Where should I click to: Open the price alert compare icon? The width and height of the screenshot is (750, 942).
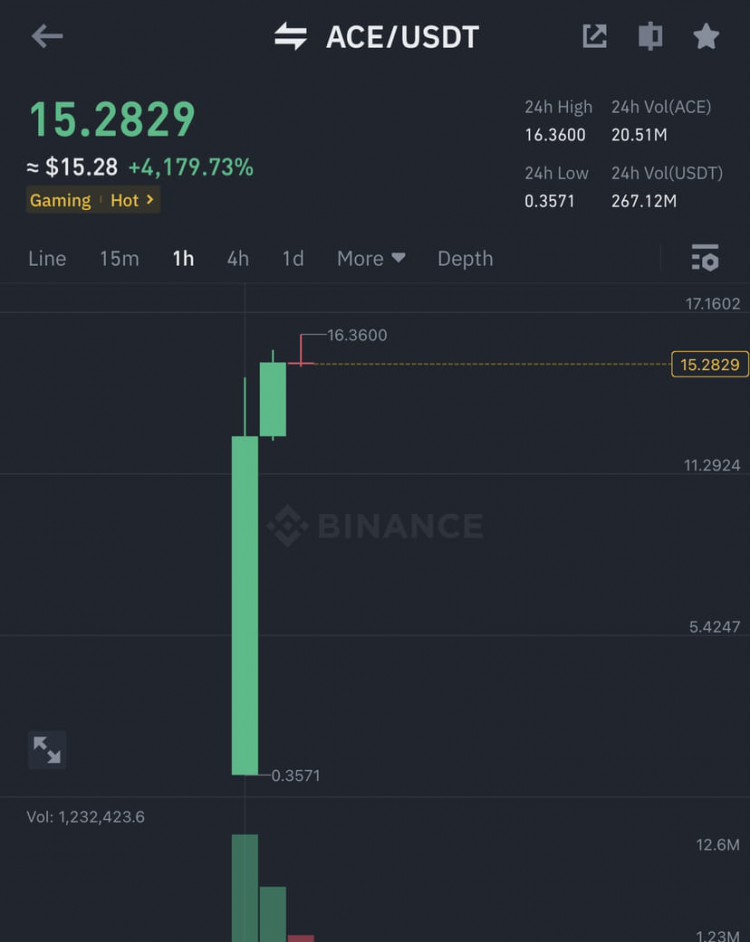click(x=650, y=36)
